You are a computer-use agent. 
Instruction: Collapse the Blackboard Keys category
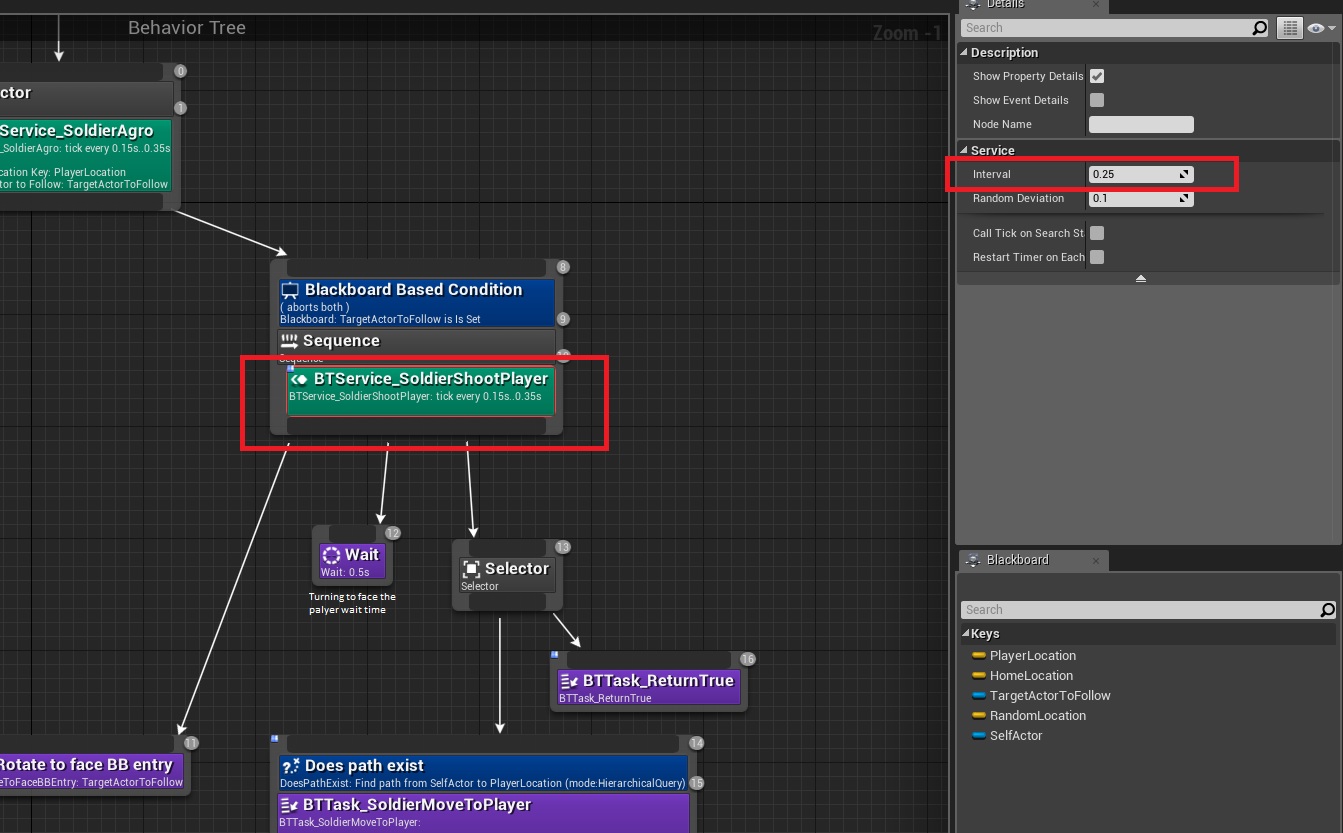(x=966, y=634)
